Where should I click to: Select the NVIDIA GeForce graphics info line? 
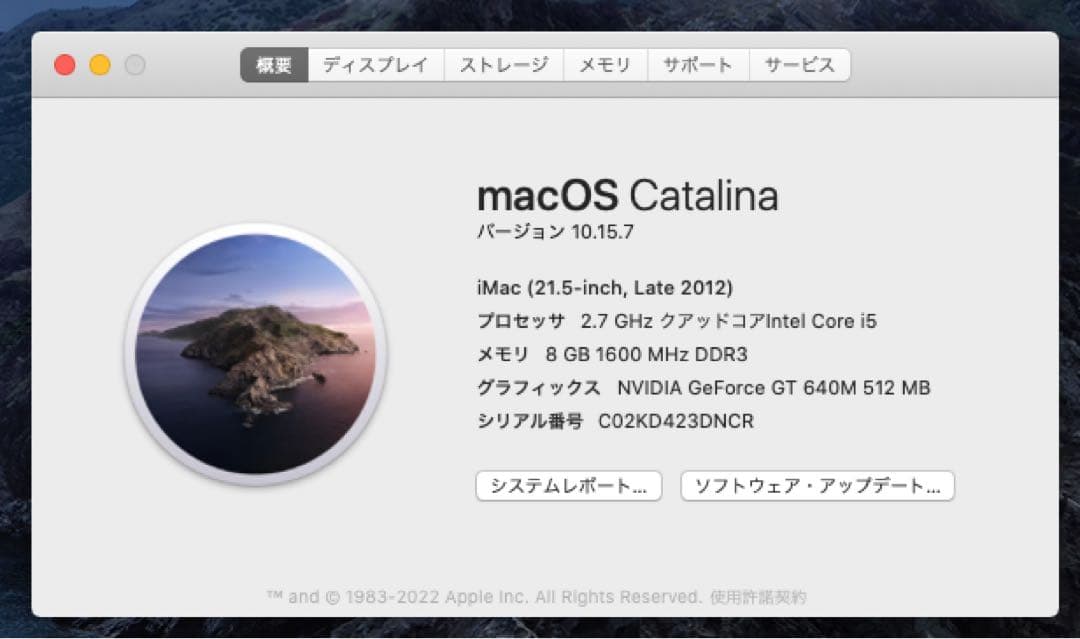point(703,387)
